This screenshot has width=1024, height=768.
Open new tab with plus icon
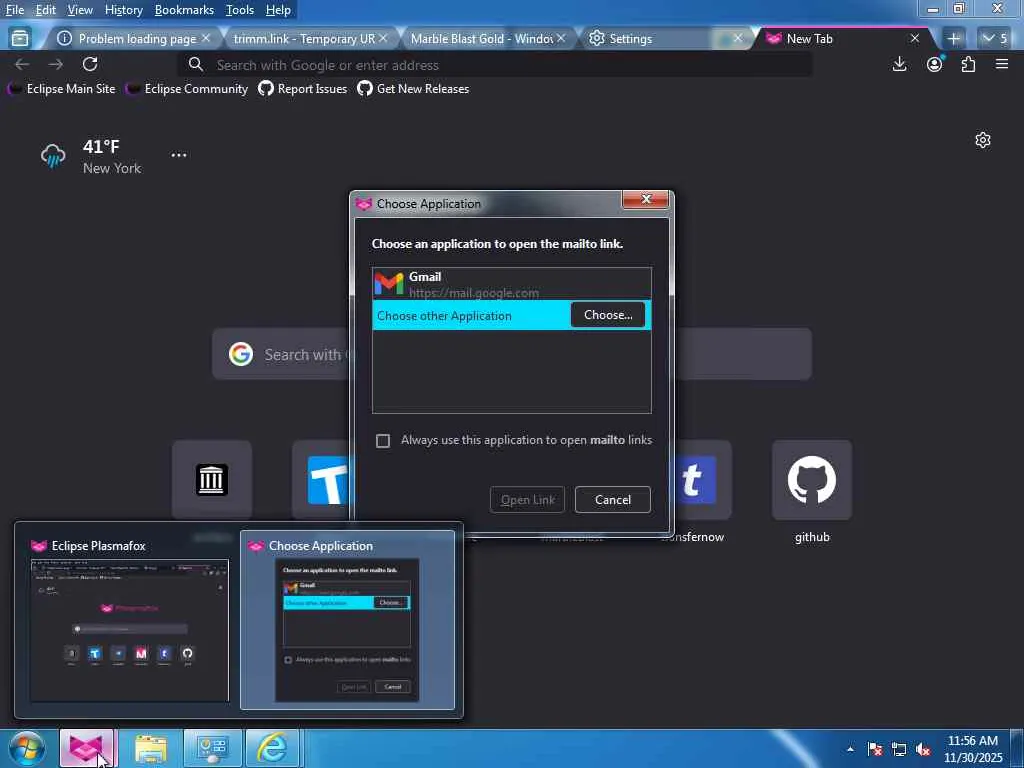[953, 39]
